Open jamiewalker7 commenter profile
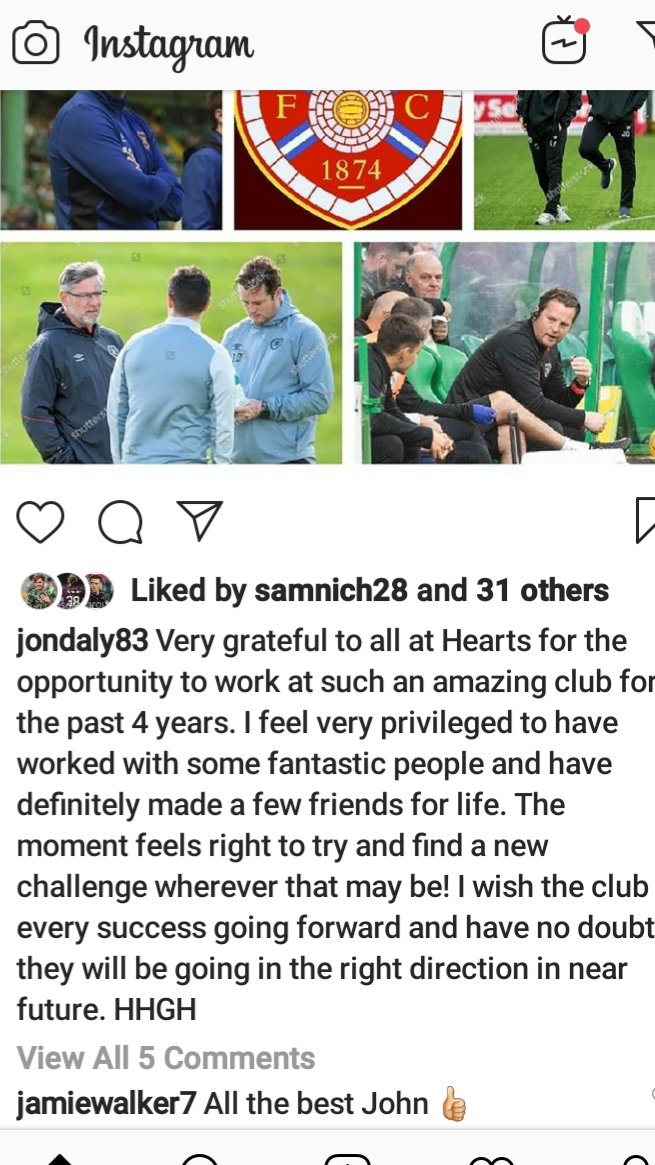Image resolution: width=655 pixels, height=1165 pixels. point(106,1104)
